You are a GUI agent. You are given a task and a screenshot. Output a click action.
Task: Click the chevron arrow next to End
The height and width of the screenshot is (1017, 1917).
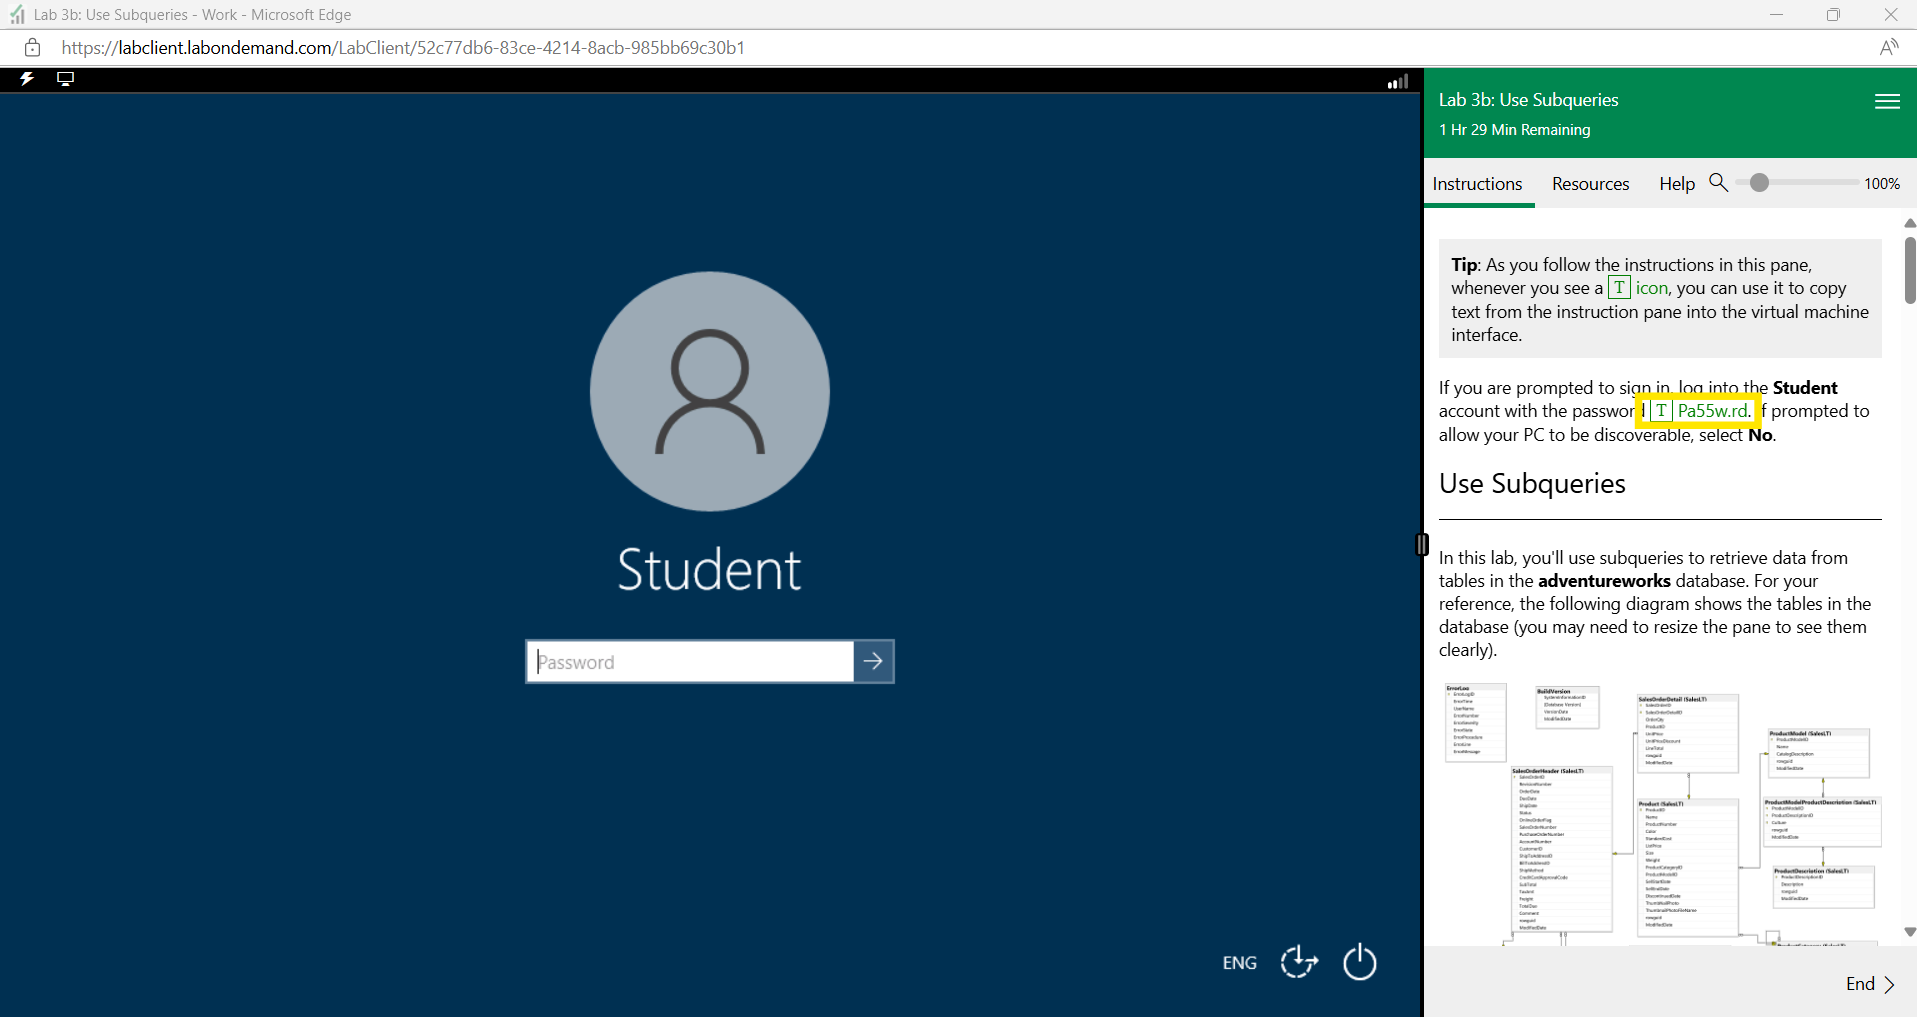[1889, 984]
